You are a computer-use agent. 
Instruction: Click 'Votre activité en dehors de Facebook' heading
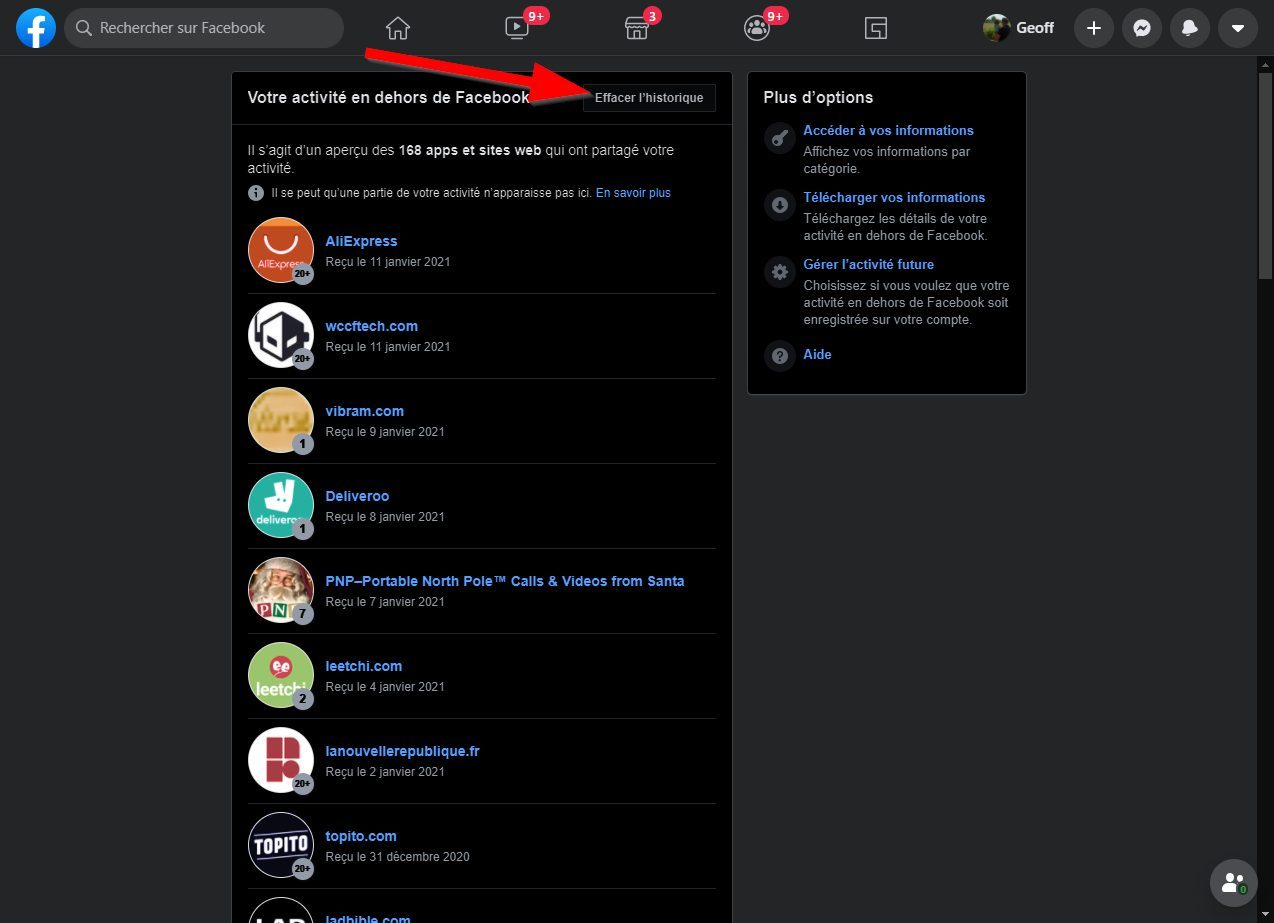pos(388,97)
